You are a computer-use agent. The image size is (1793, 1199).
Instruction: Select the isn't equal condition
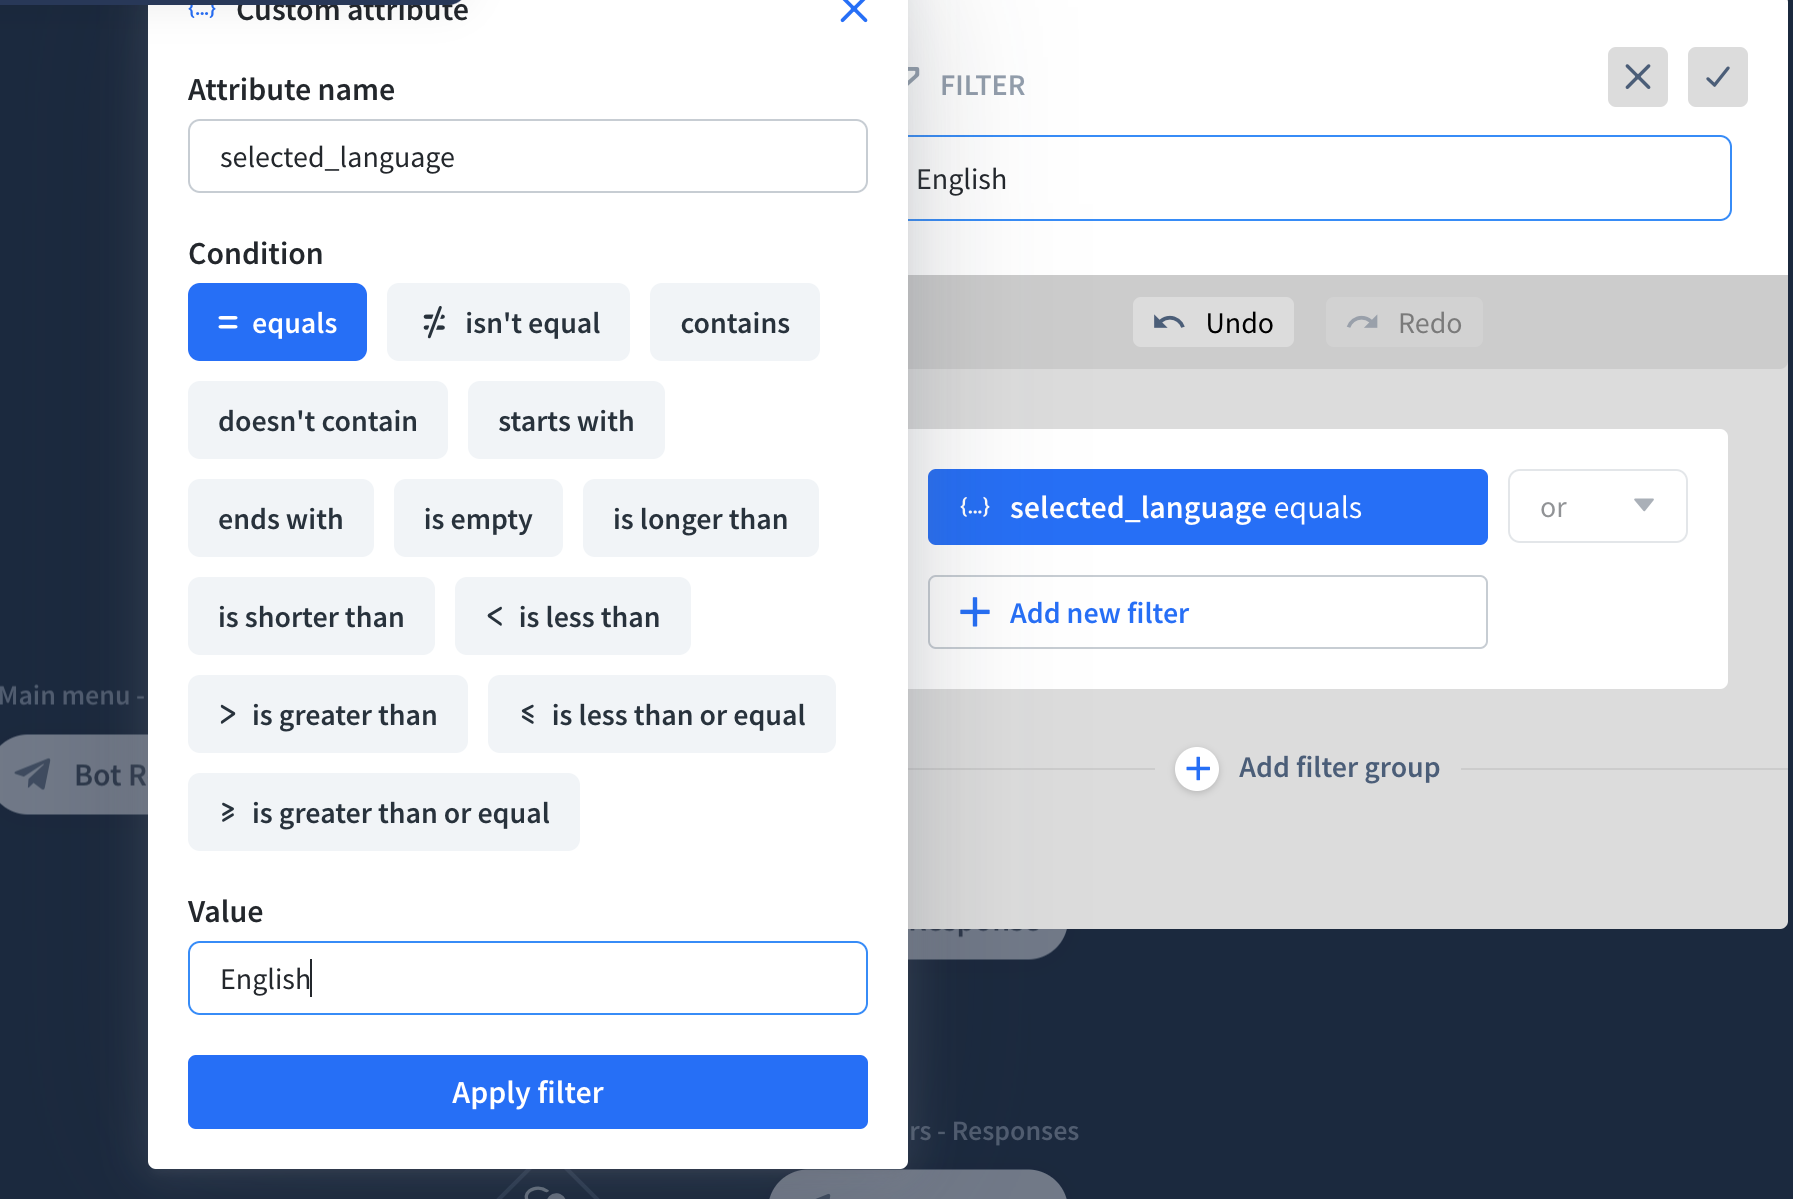[508, 322]
